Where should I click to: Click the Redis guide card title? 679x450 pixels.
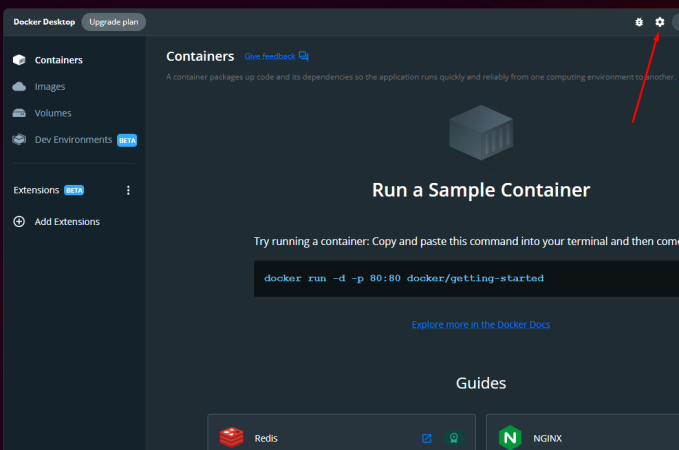pyautogui.click(x=266, y=438)
